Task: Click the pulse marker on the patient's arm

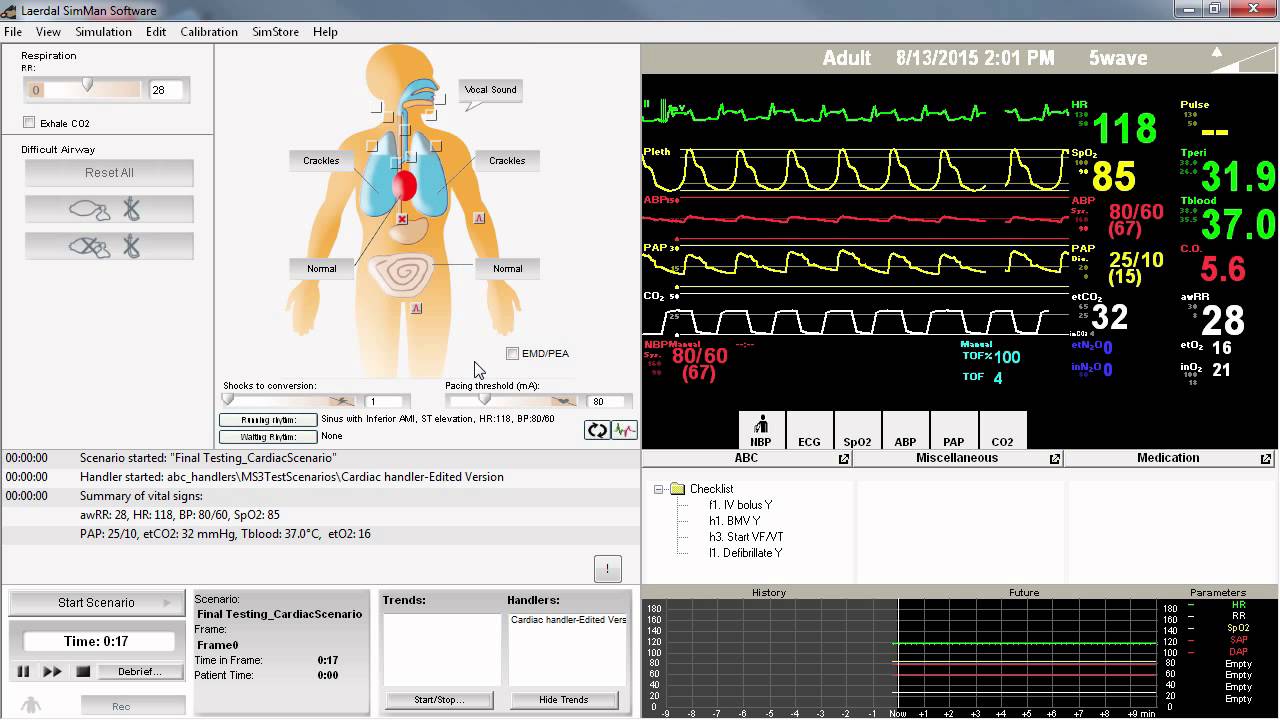Action: tap(479, 217)
